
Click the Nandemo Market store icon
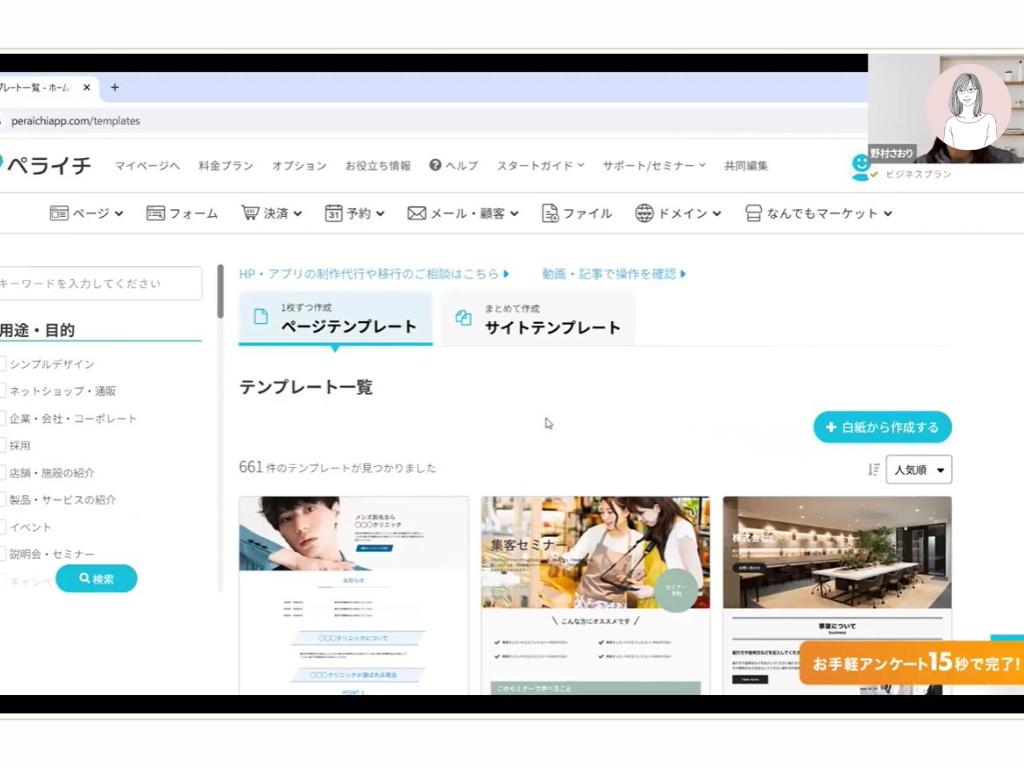point(754,213)
